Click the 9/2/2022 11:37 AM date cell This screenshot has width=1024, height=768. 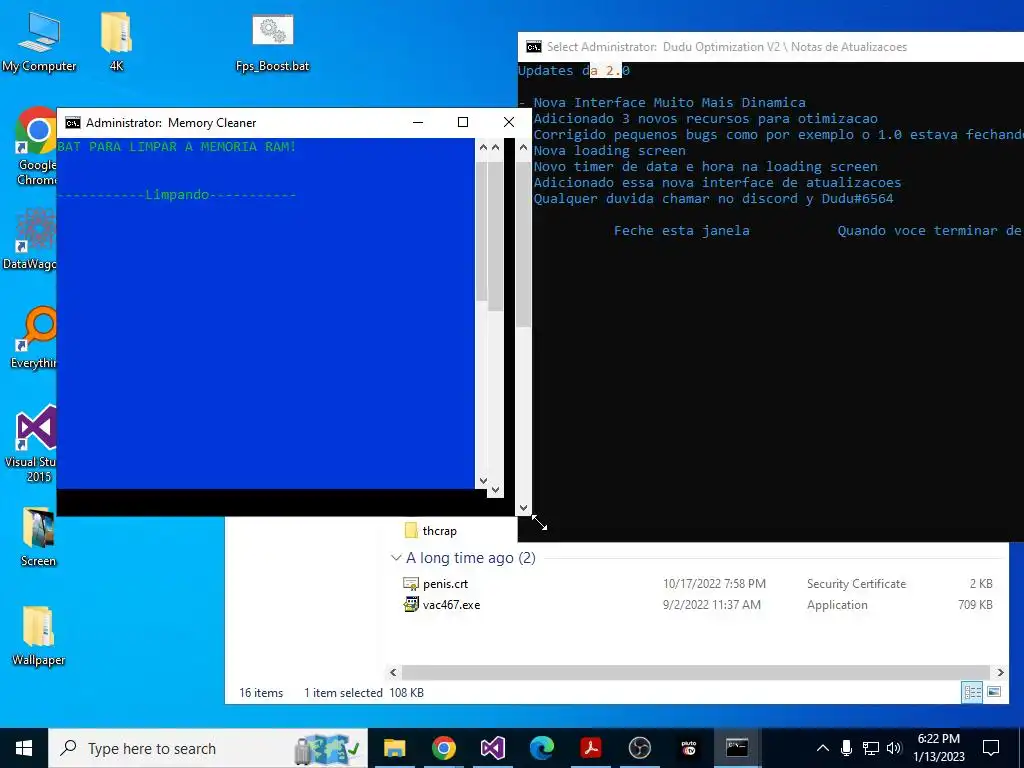(x=711, y=605)
